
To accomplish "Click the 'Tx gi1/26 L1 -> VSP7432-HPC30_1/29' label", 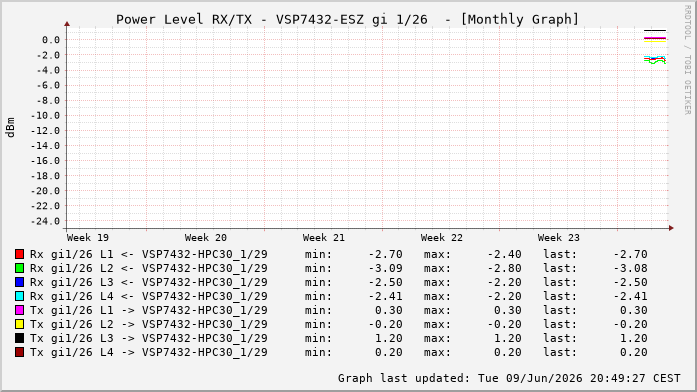I will click(x=148, y=310).
